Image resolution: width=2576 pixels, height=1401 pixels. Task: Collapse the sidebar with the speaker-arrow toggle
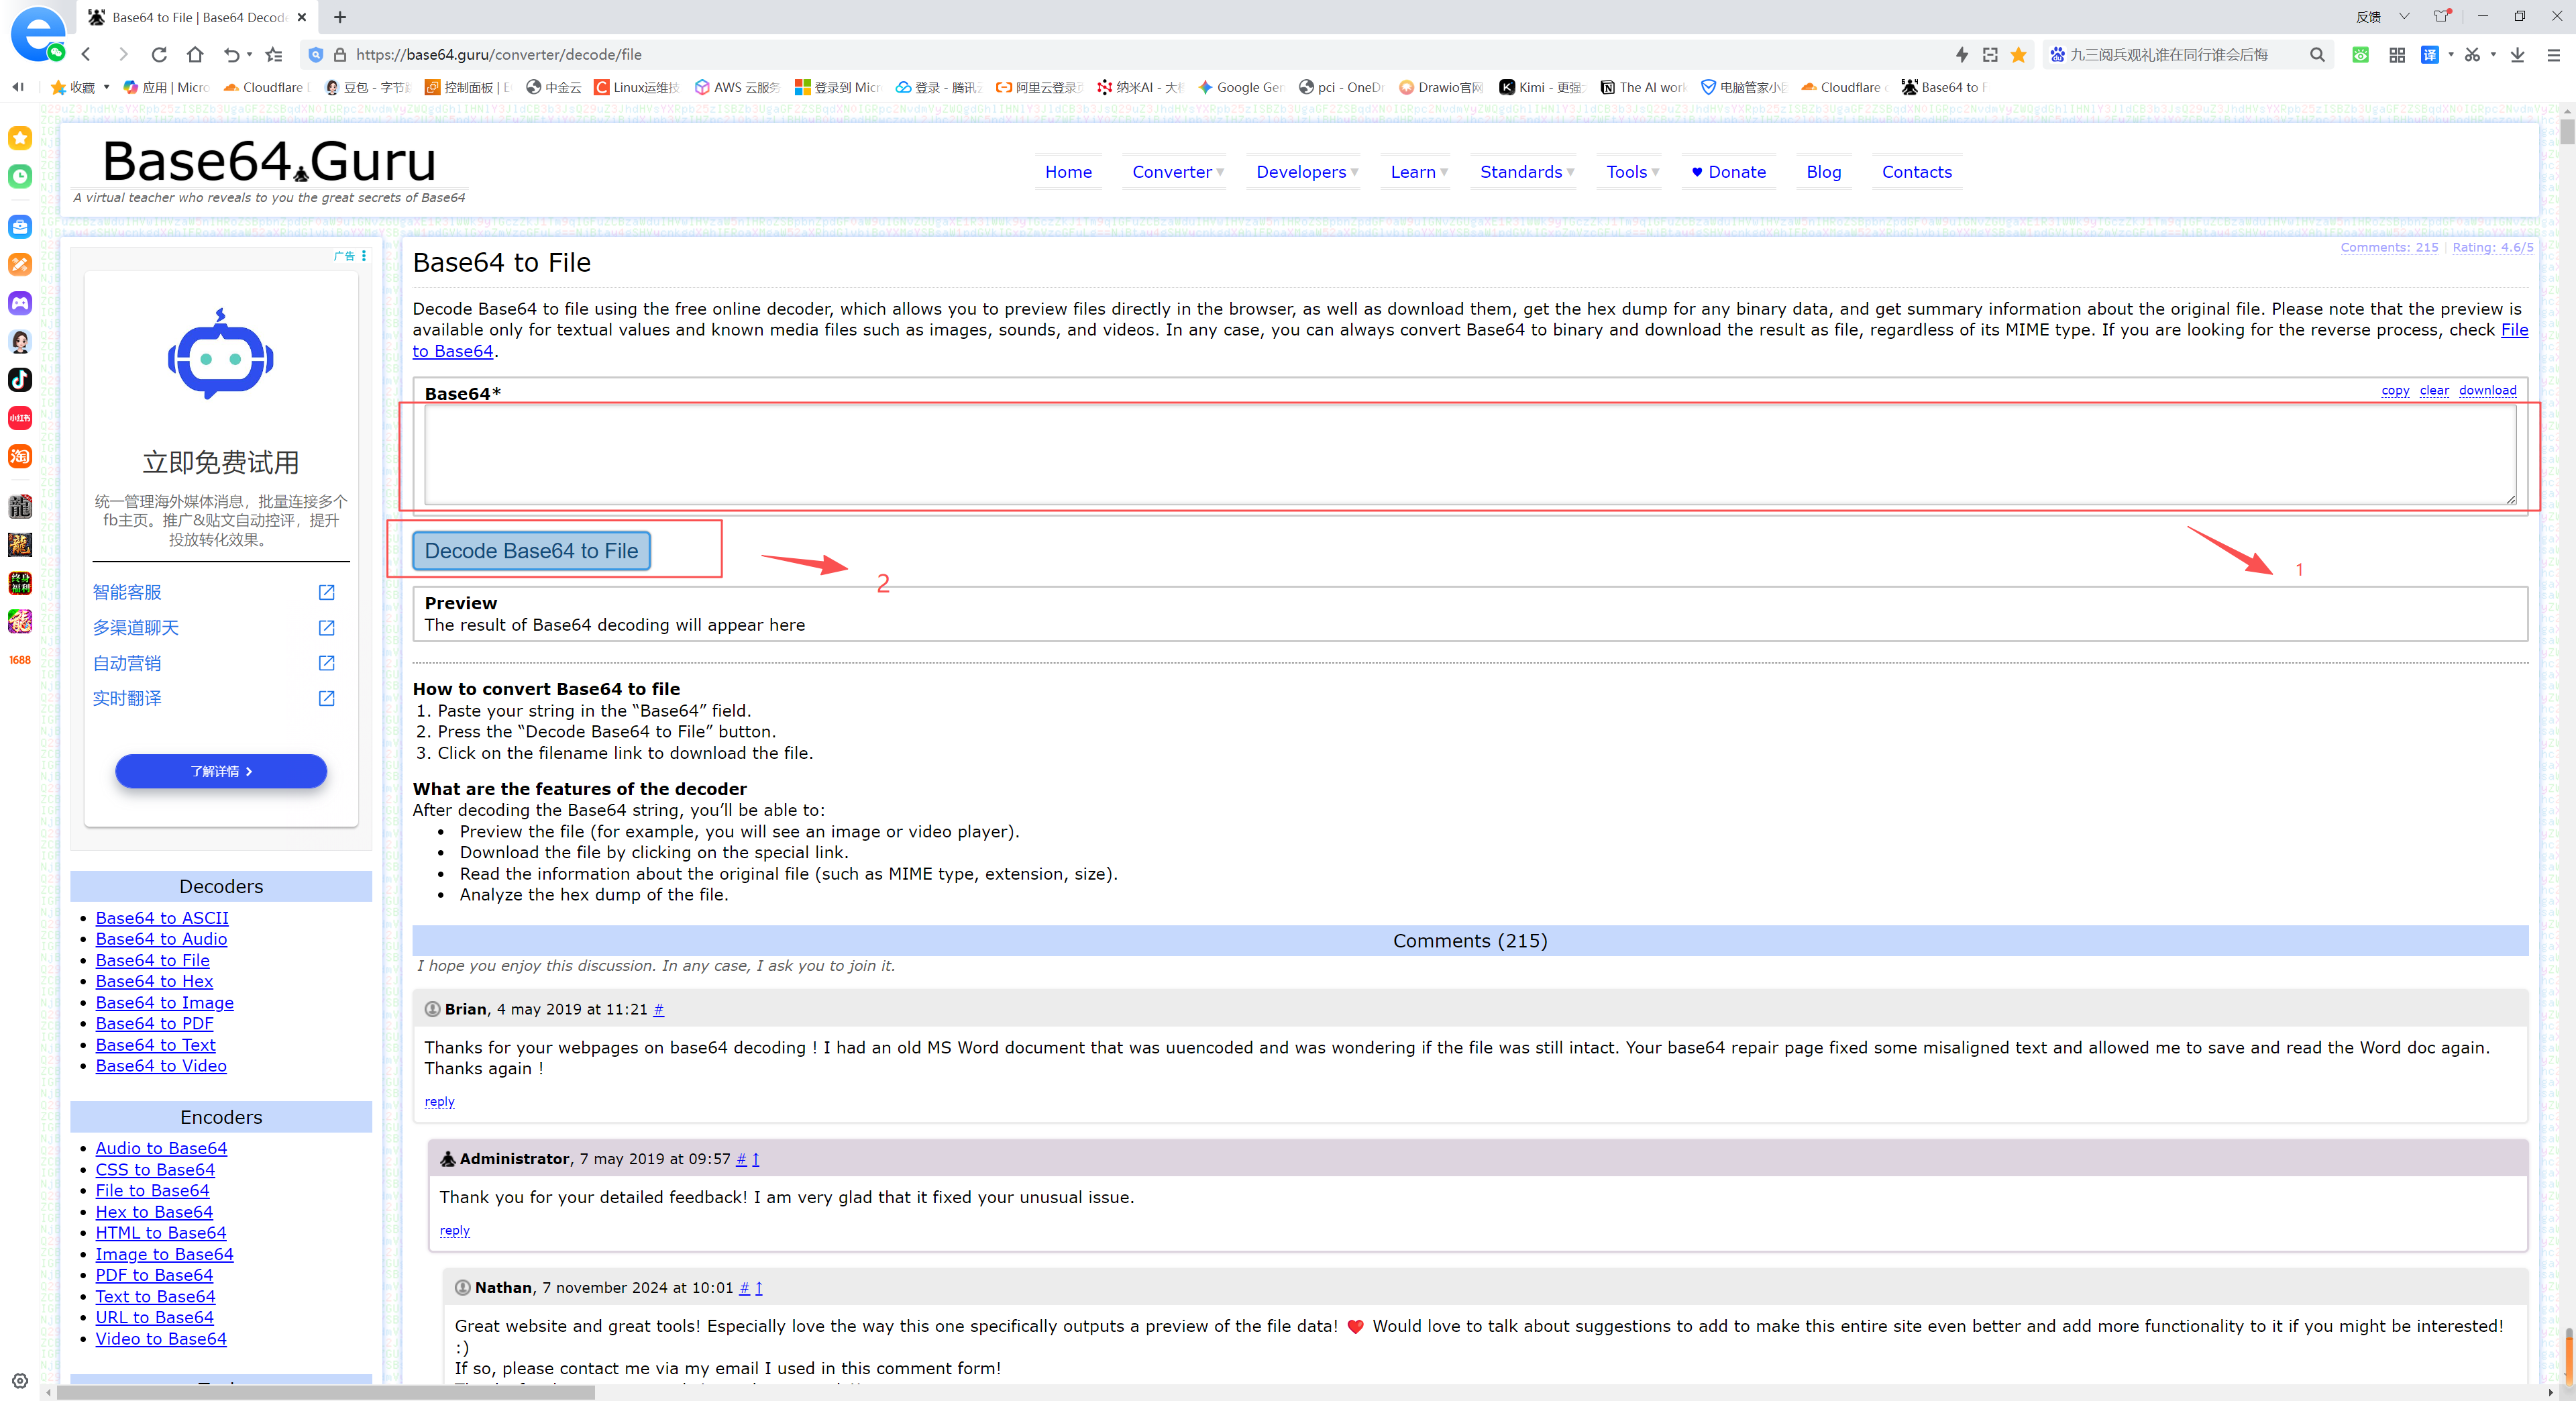(x=18, y=87)
